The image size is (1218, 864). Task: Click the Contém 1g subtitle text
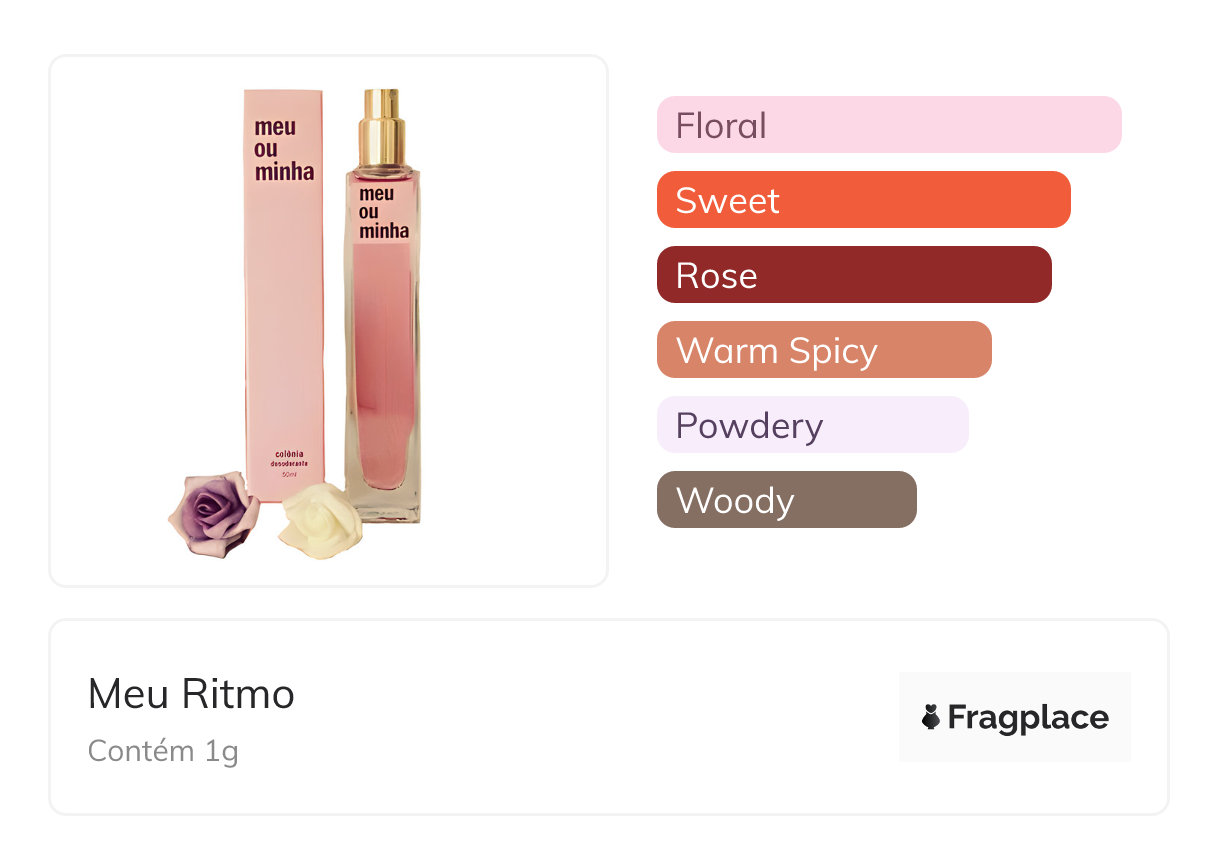coord(163,750)
